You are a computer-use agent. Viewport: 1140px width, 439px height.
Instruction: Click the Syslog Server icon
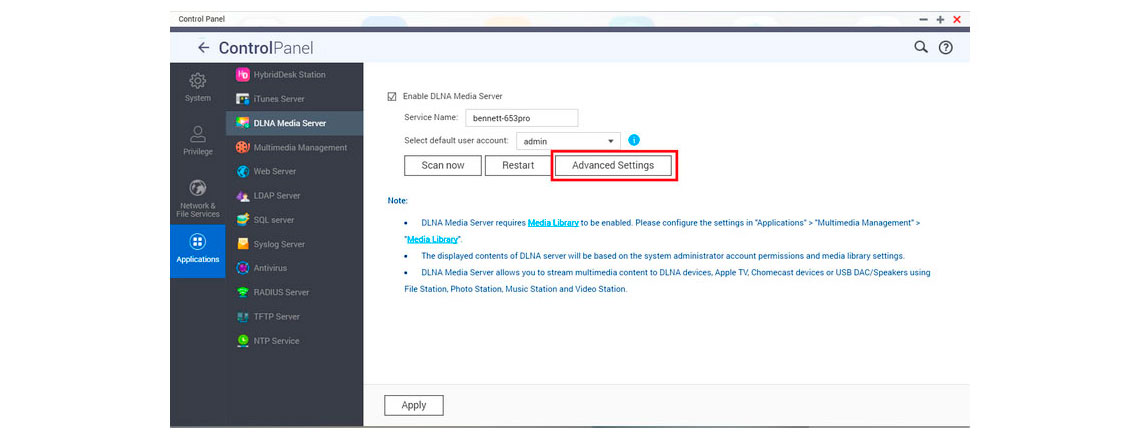coord(243,244)
